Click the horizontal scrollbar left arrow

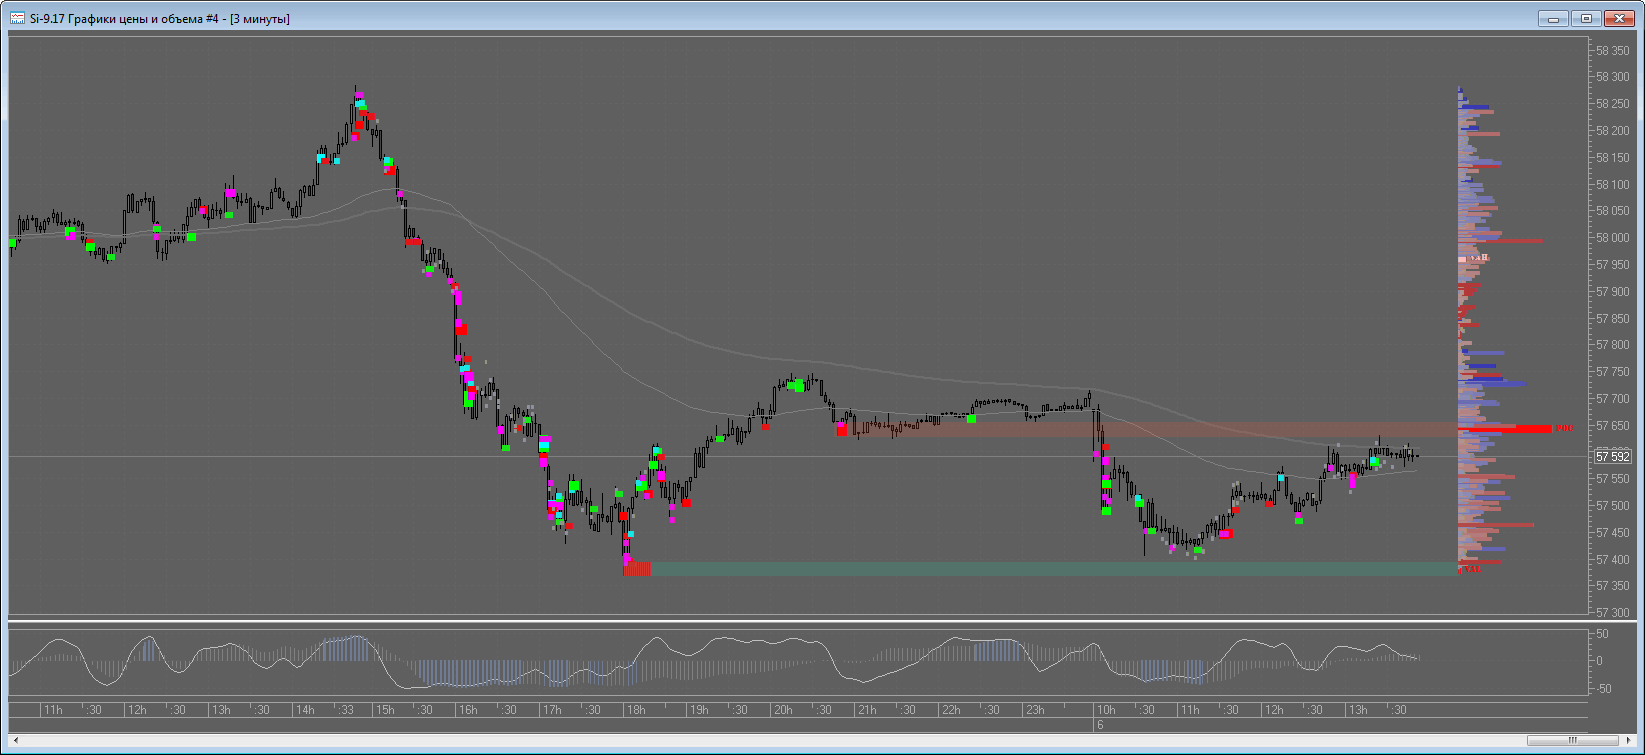tap(15, 740)
